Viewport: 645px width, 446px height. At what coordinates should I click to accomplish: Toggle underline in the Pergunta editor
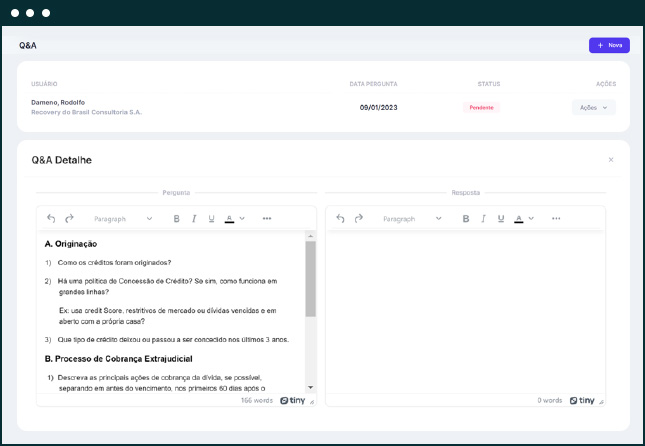[211, 218]
